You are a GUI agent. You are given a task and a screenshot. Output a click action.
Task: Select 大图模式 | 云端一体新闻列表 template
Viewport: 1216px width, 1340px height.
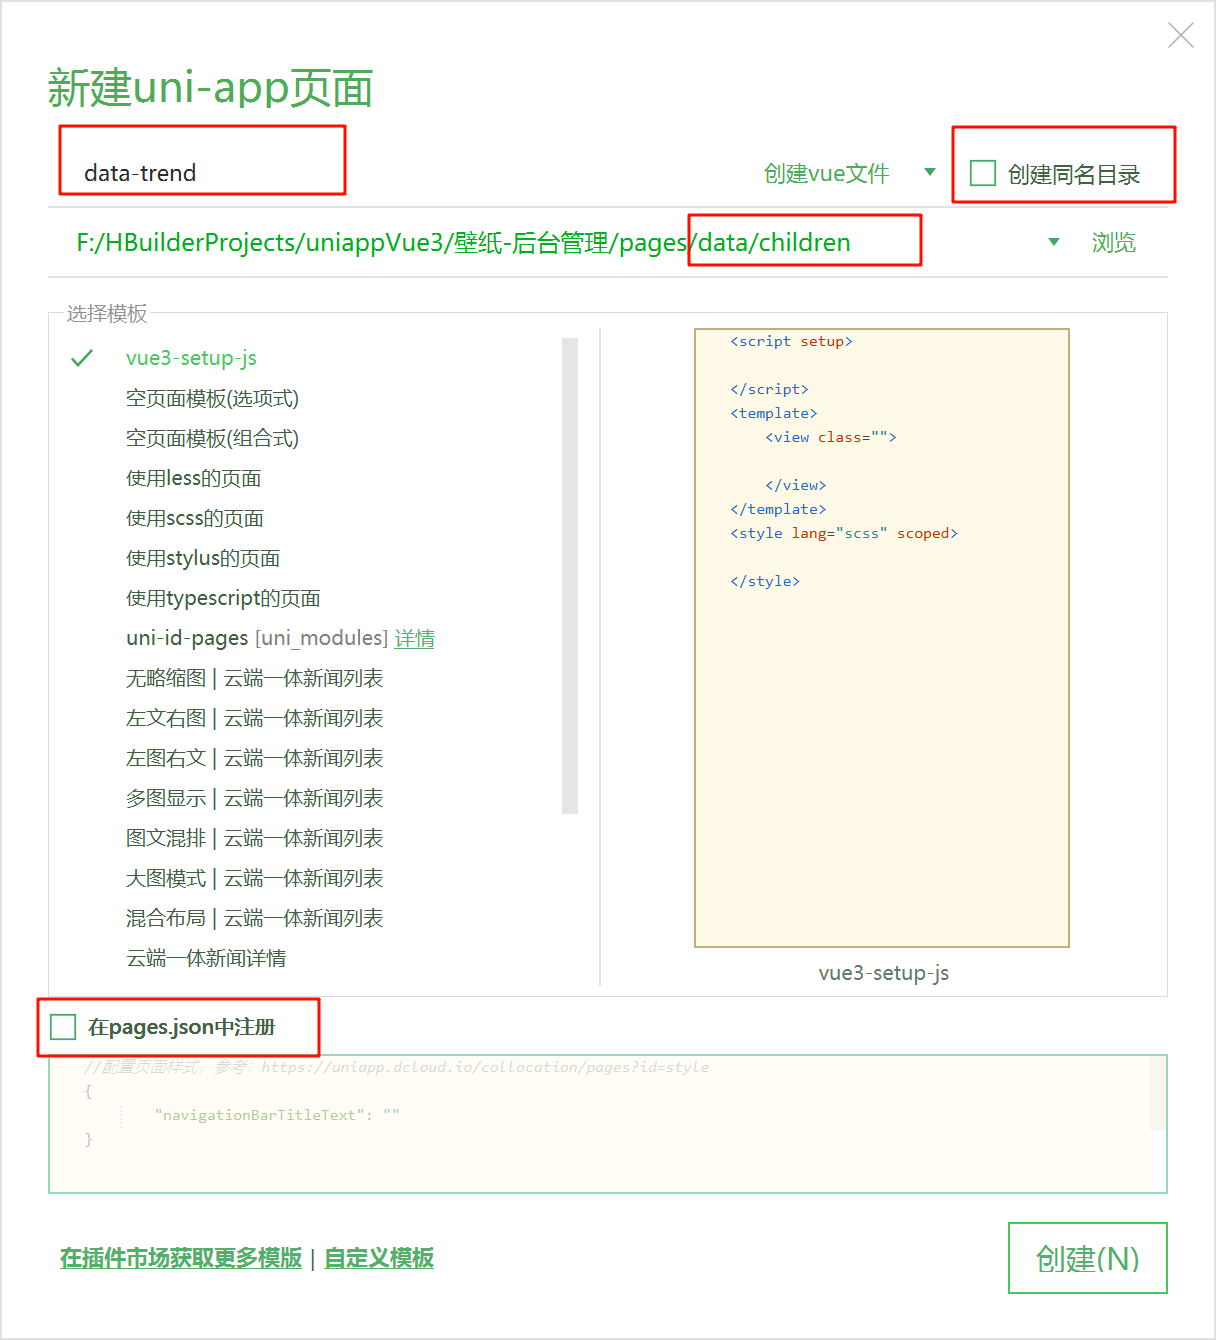254,878
